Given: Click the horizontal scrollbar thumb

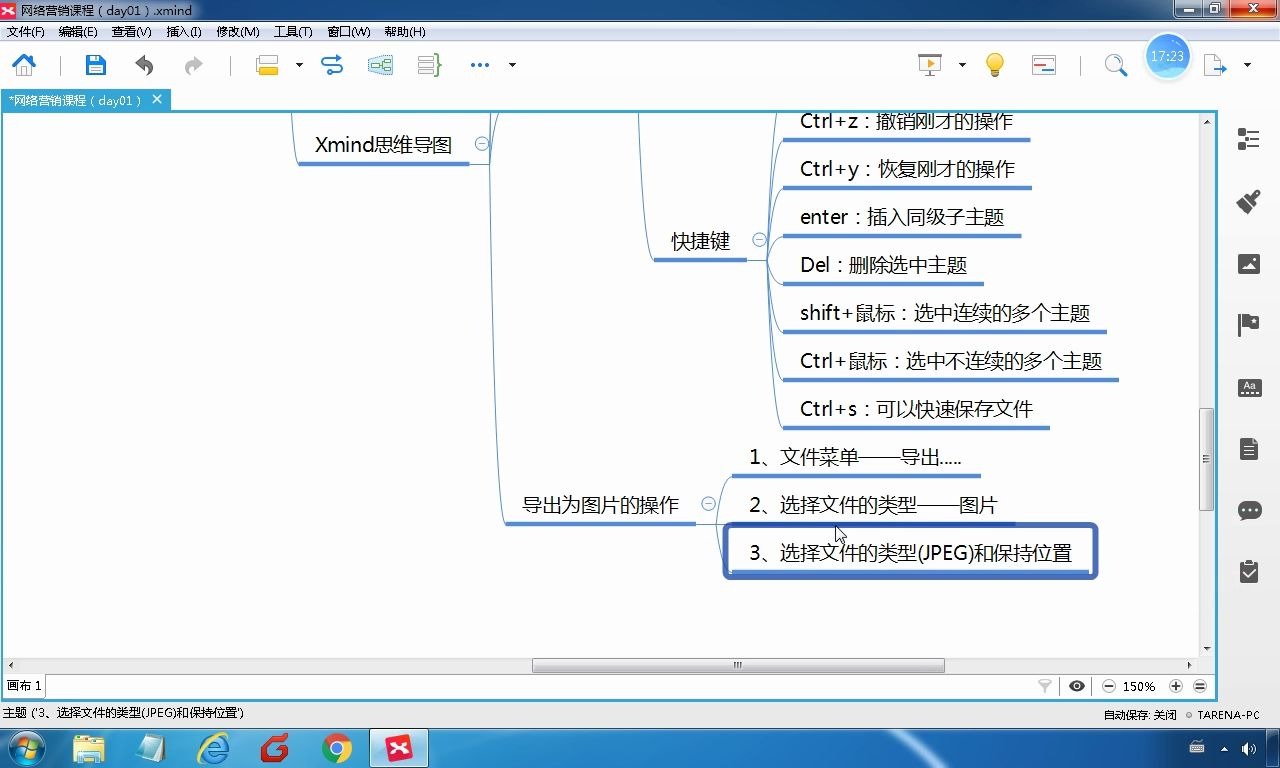Looking at the screenshot, I should [x=738, y=665].
